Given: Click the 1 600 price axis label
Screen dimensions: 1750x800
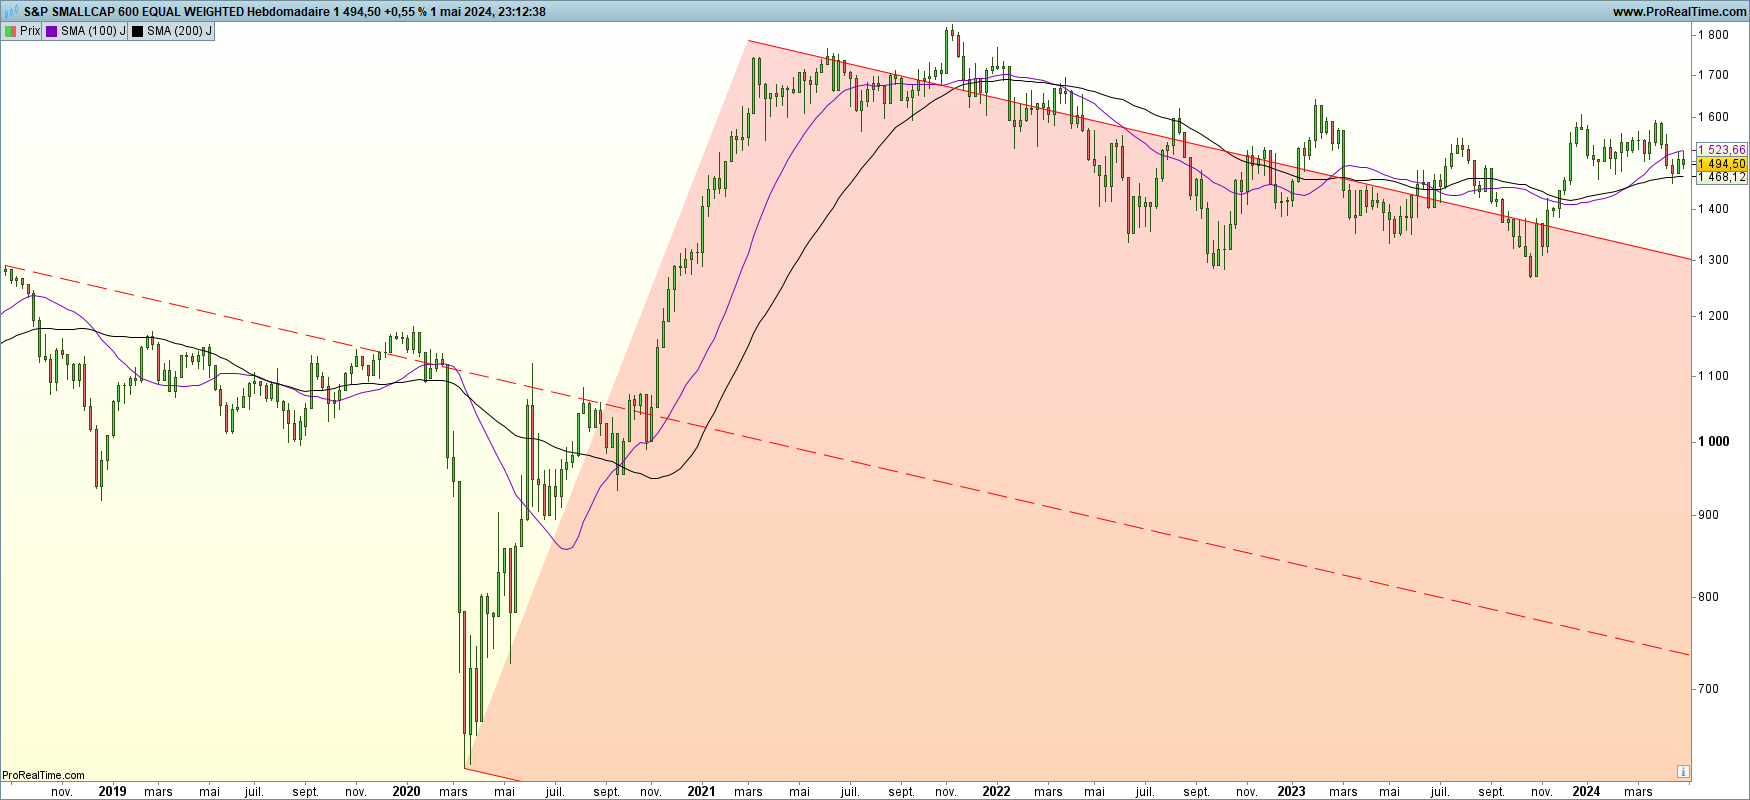Looking at the screenshot, I should point(1713,117).
